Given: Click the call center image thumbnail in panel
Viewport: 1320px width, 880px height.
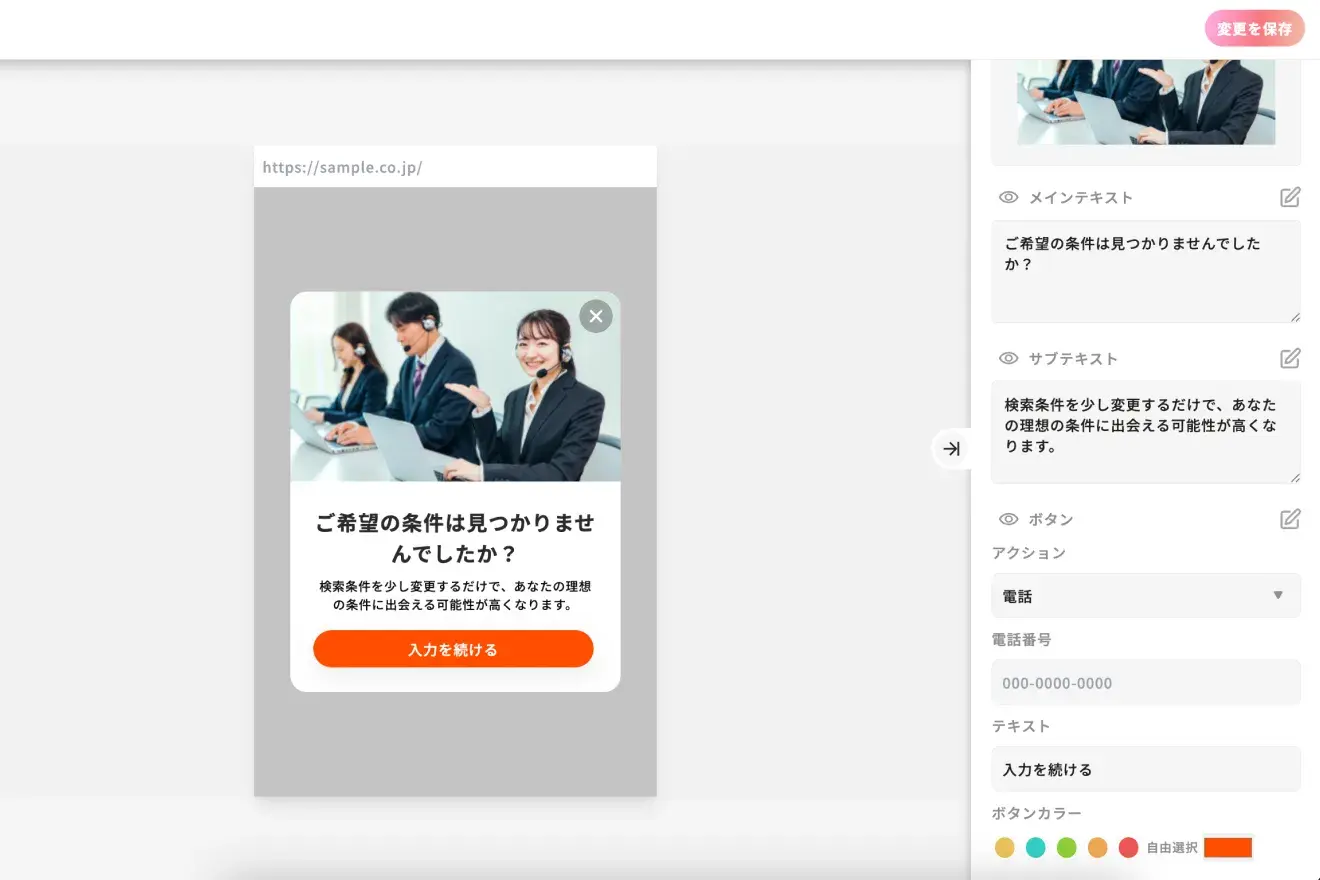Looking at the screenshot, I should pos(1146,102).
